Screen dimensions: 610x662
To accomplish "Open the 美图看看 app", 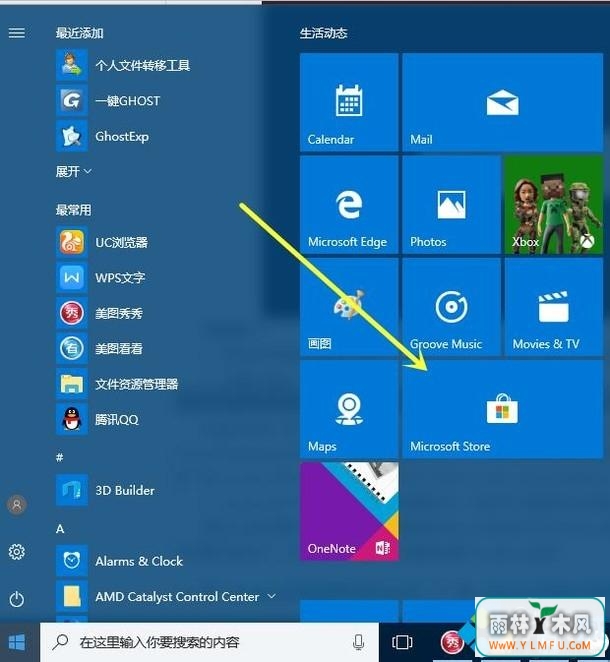I will coord(100,348).
